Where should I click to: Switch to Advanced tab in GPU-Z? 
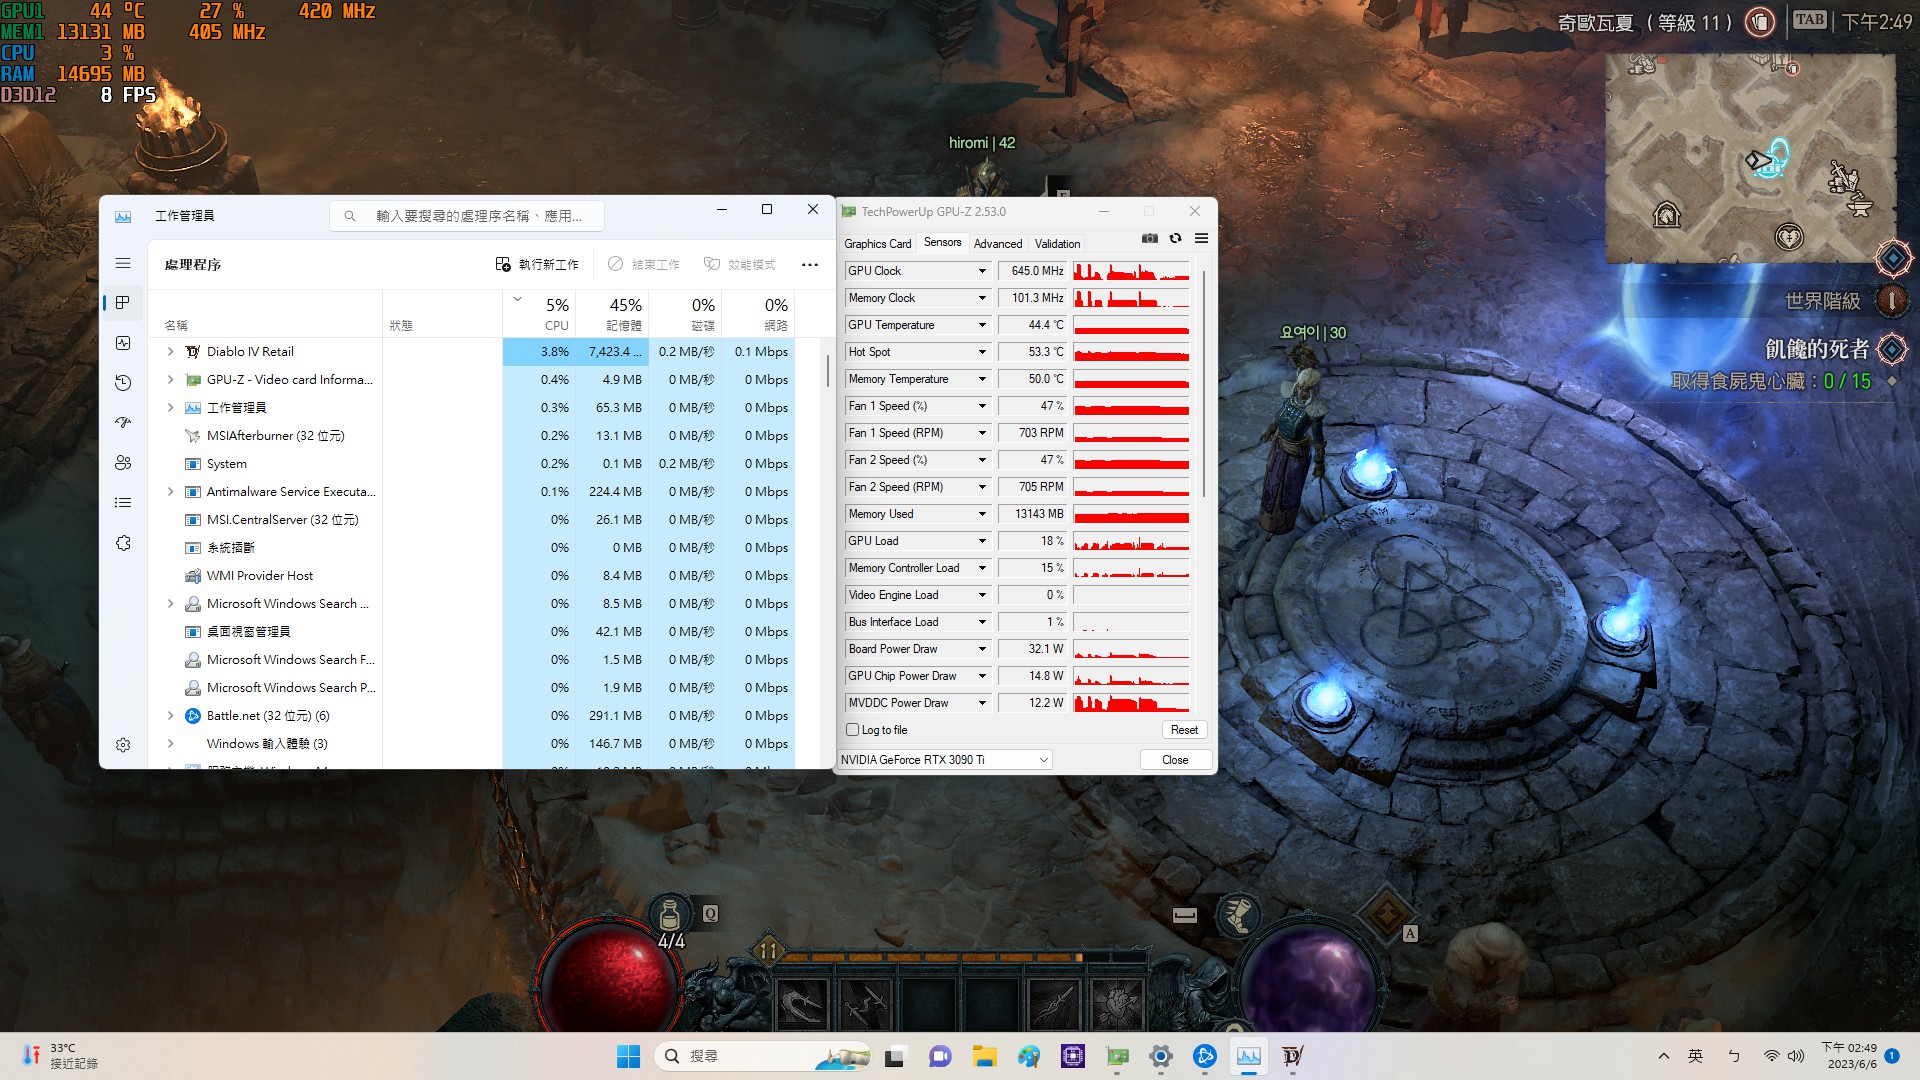(x=998, y=244)
